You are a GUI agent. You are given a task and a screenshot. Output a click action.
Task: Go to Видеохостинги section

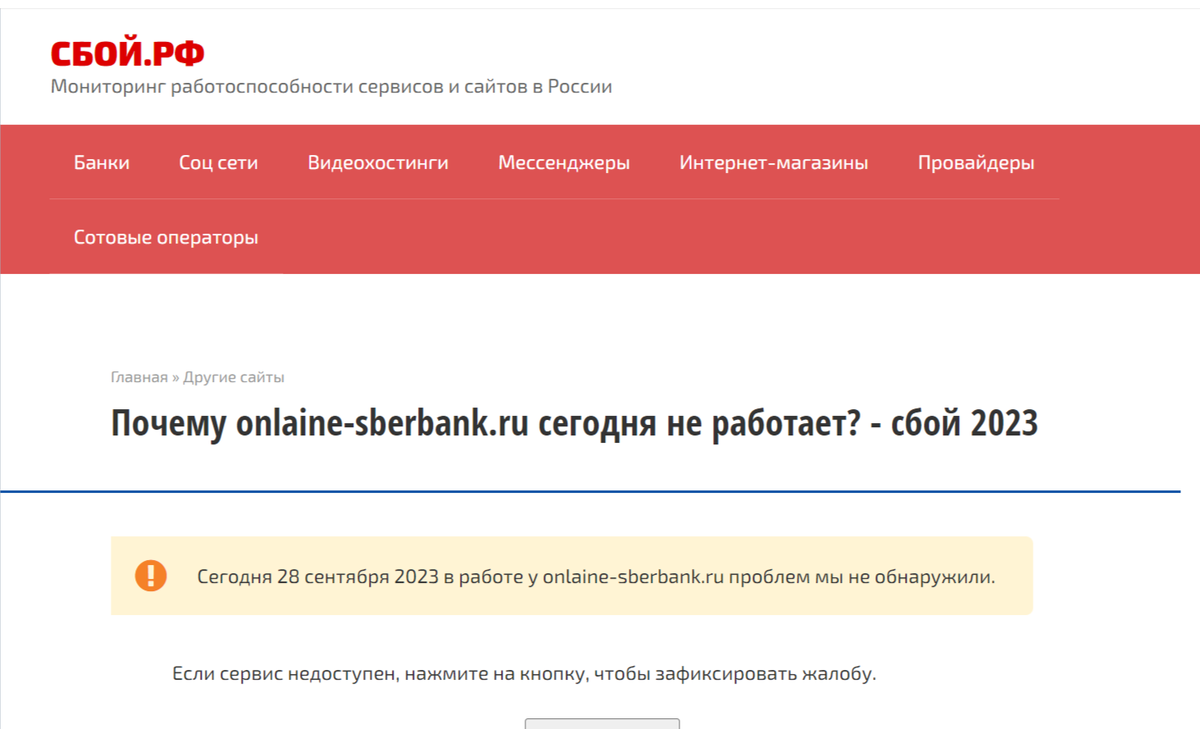[378, 163]
